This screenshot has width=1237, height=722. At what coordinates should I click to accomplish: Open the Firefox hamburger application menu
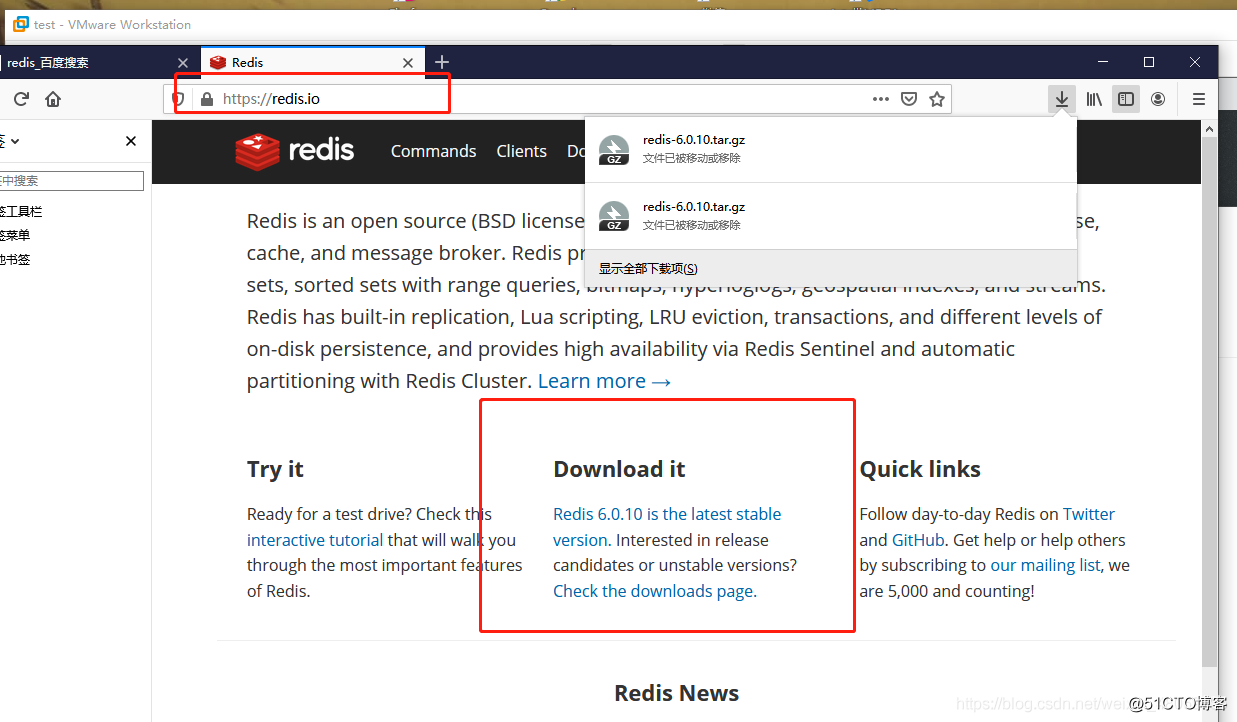[x=1199, y=99]
